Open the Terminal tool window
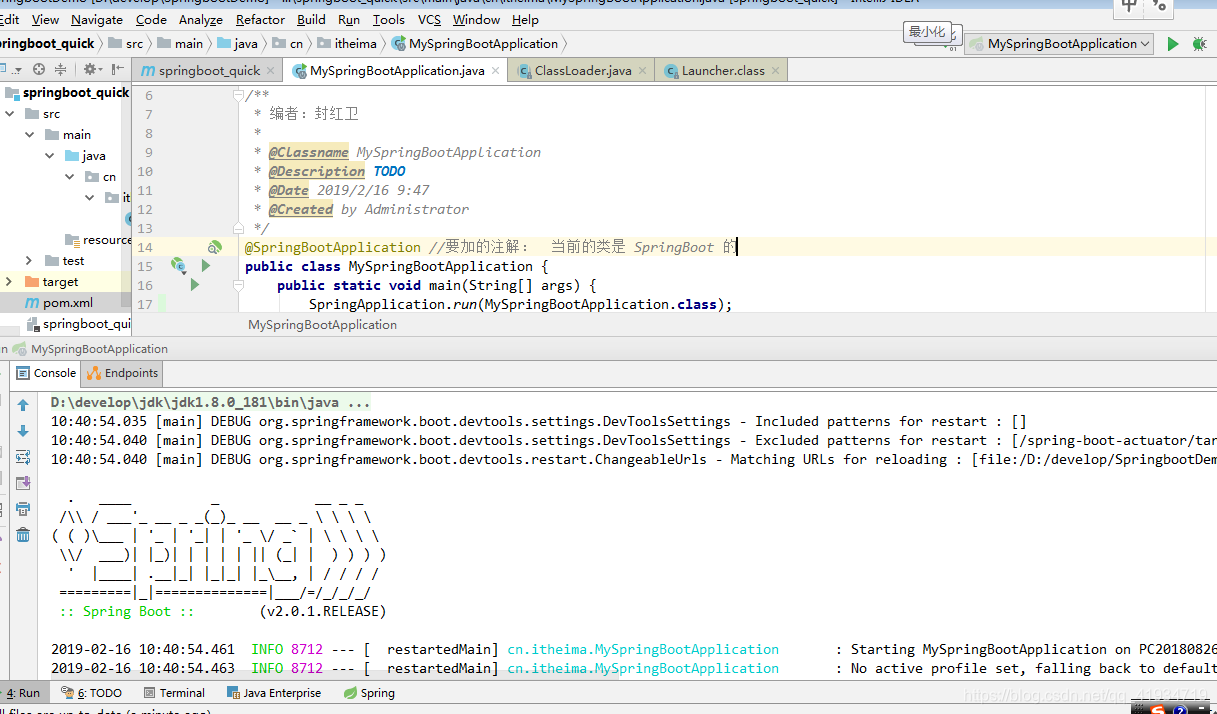This screenshot has width=1217, height=714. [x=174, y=692]
